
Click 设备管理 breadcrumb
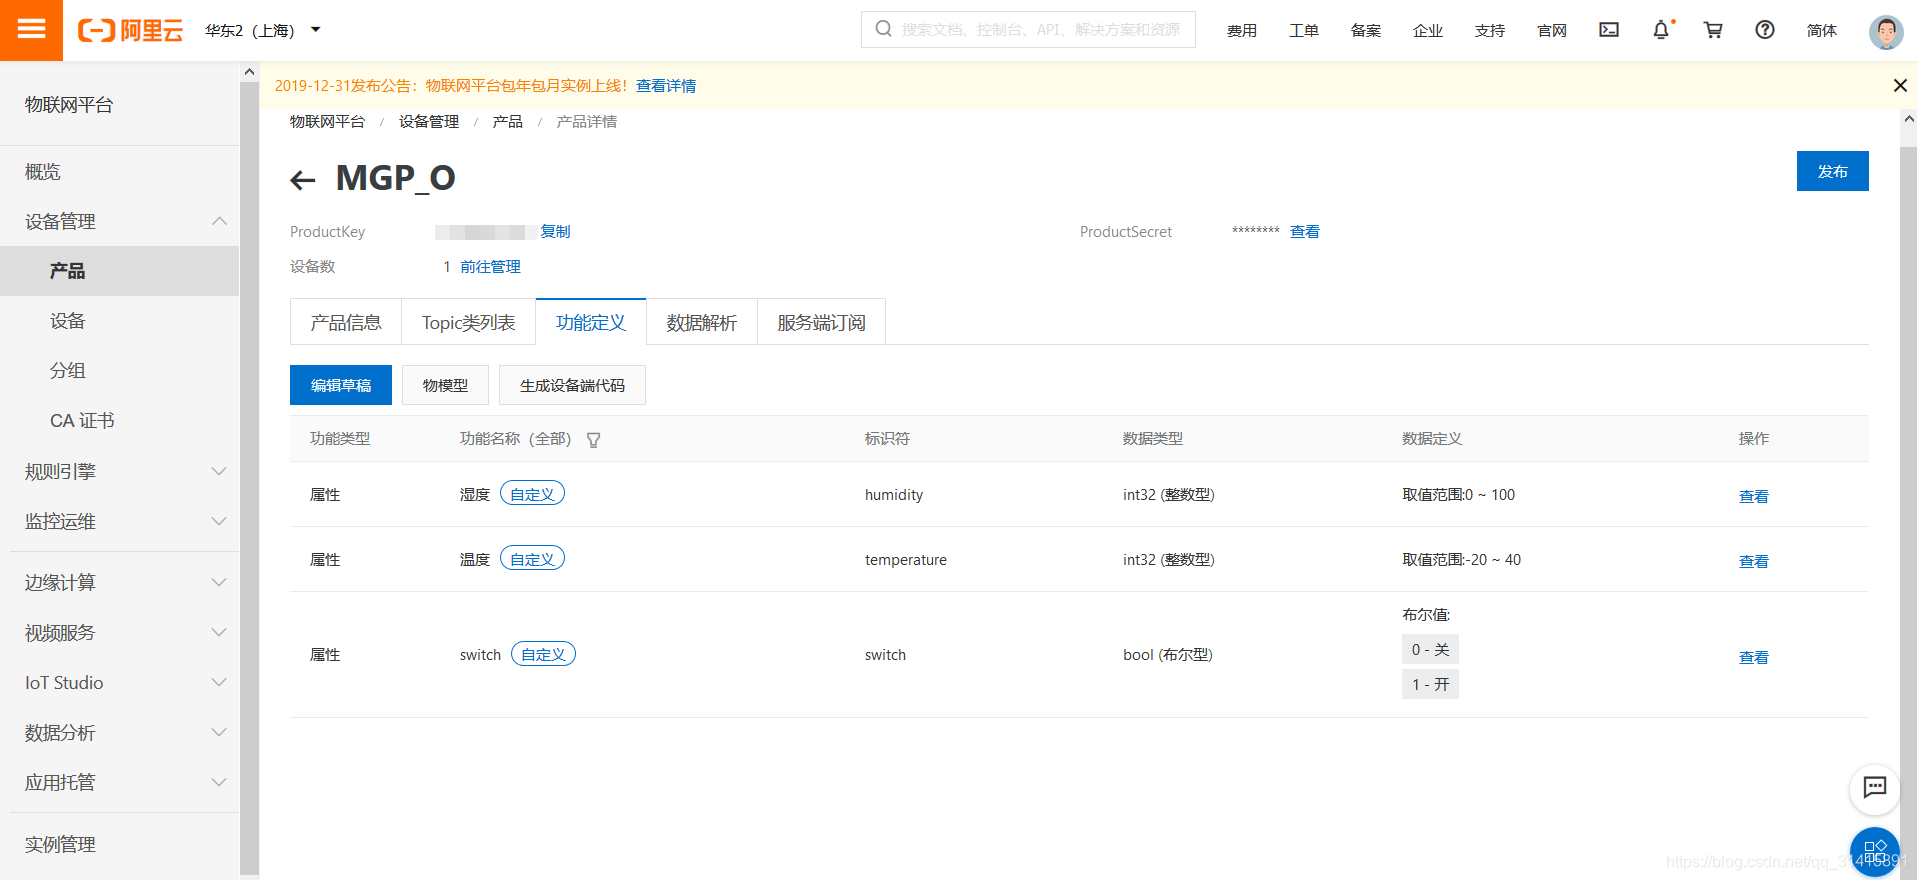429,122
